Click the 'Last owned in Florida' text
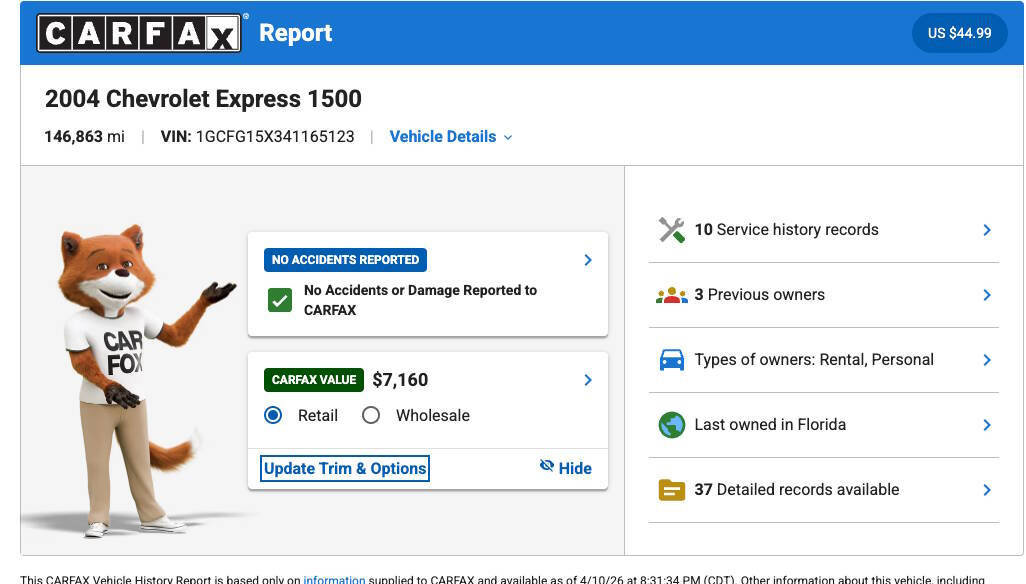 tap(770, 424)
